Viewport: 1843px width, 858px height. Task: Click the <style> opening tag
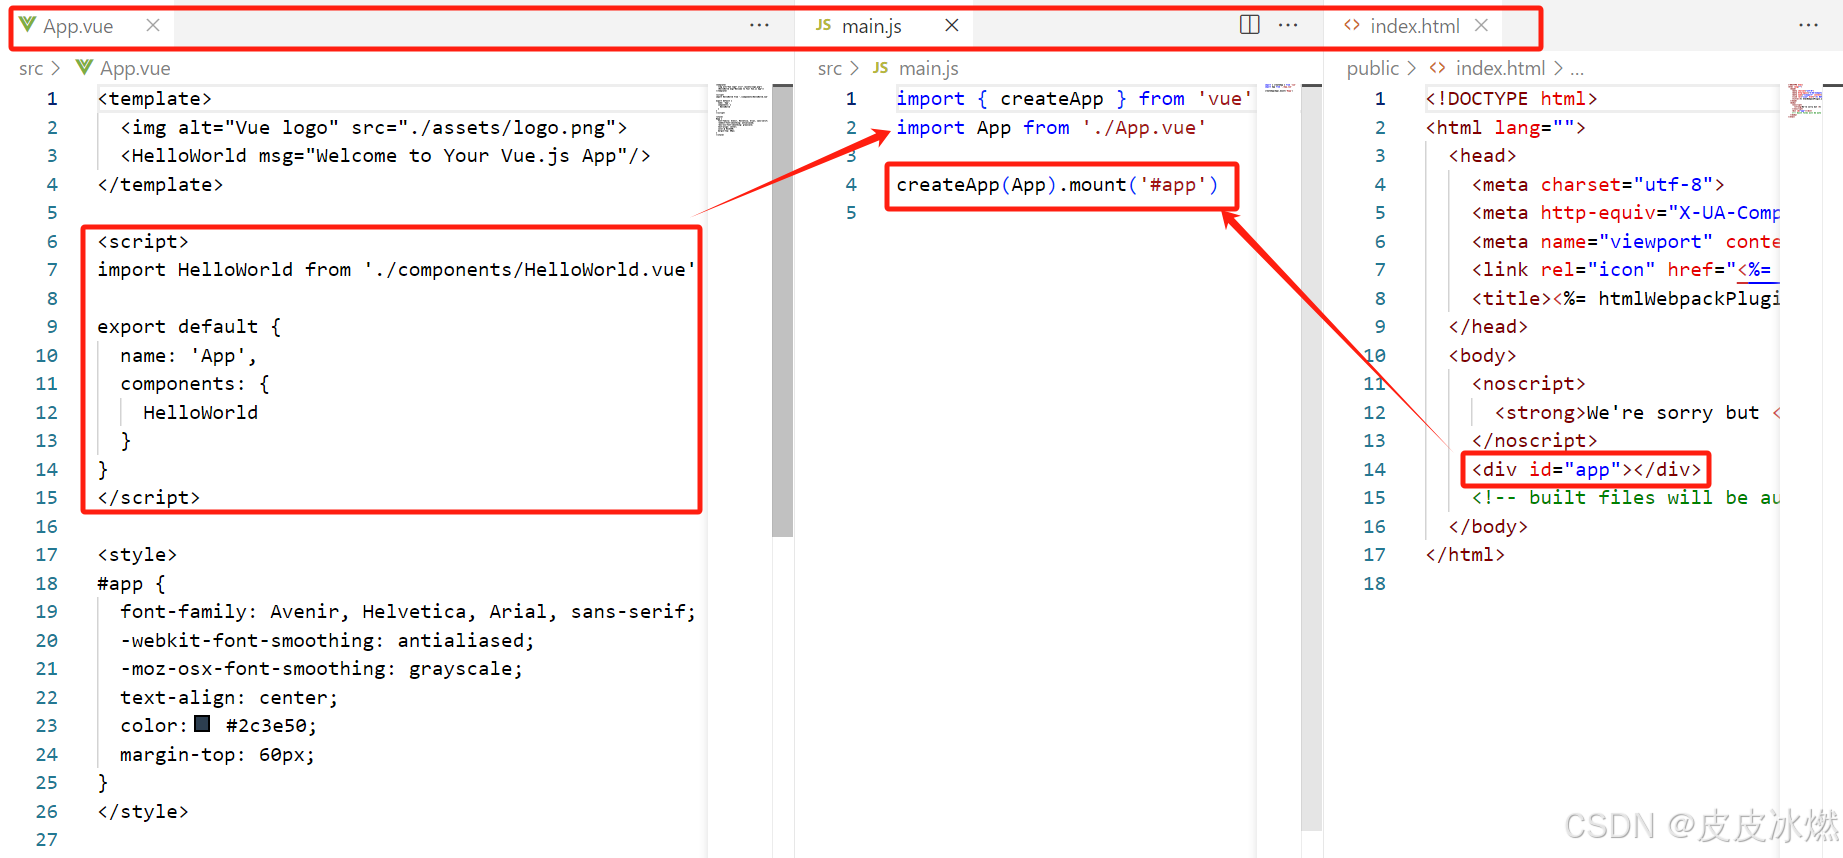click(x=137, y=554)
